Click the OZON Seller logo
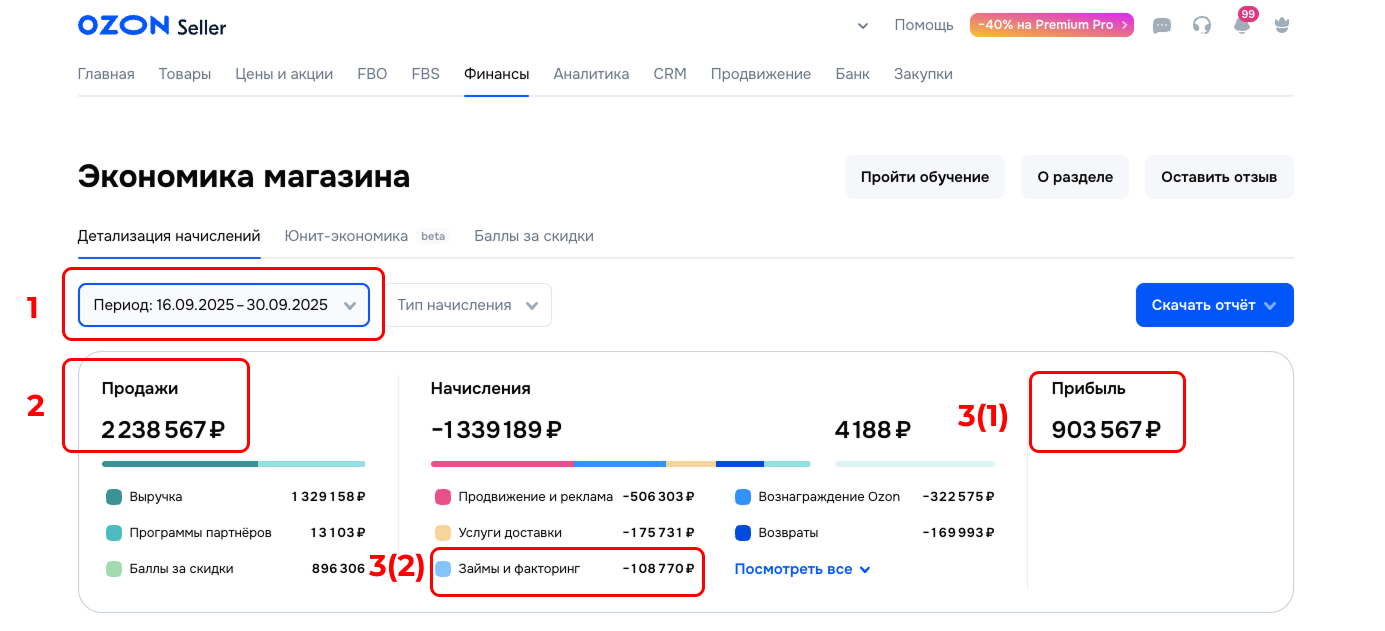The image size is (1385, 631). (152, 26)
